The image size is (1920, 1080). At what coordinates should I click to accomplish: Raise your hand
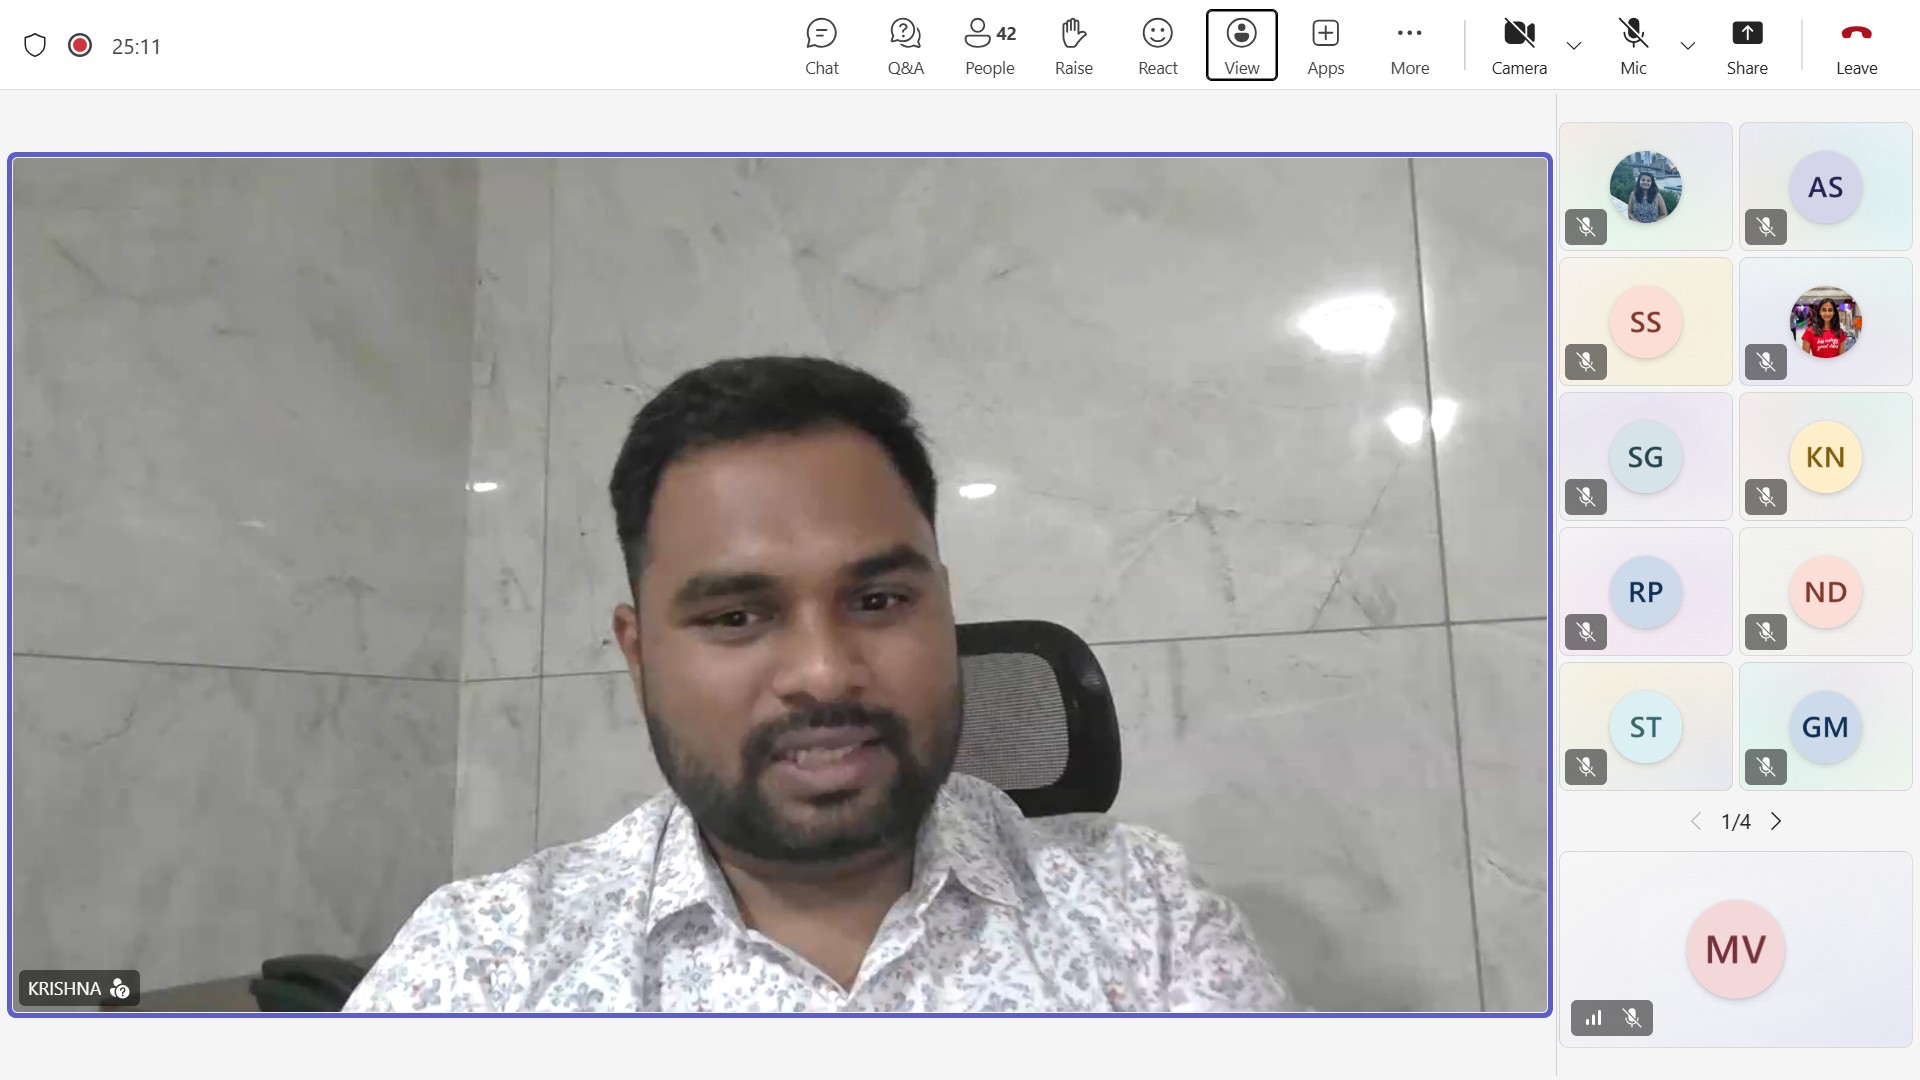point(1073,46)
